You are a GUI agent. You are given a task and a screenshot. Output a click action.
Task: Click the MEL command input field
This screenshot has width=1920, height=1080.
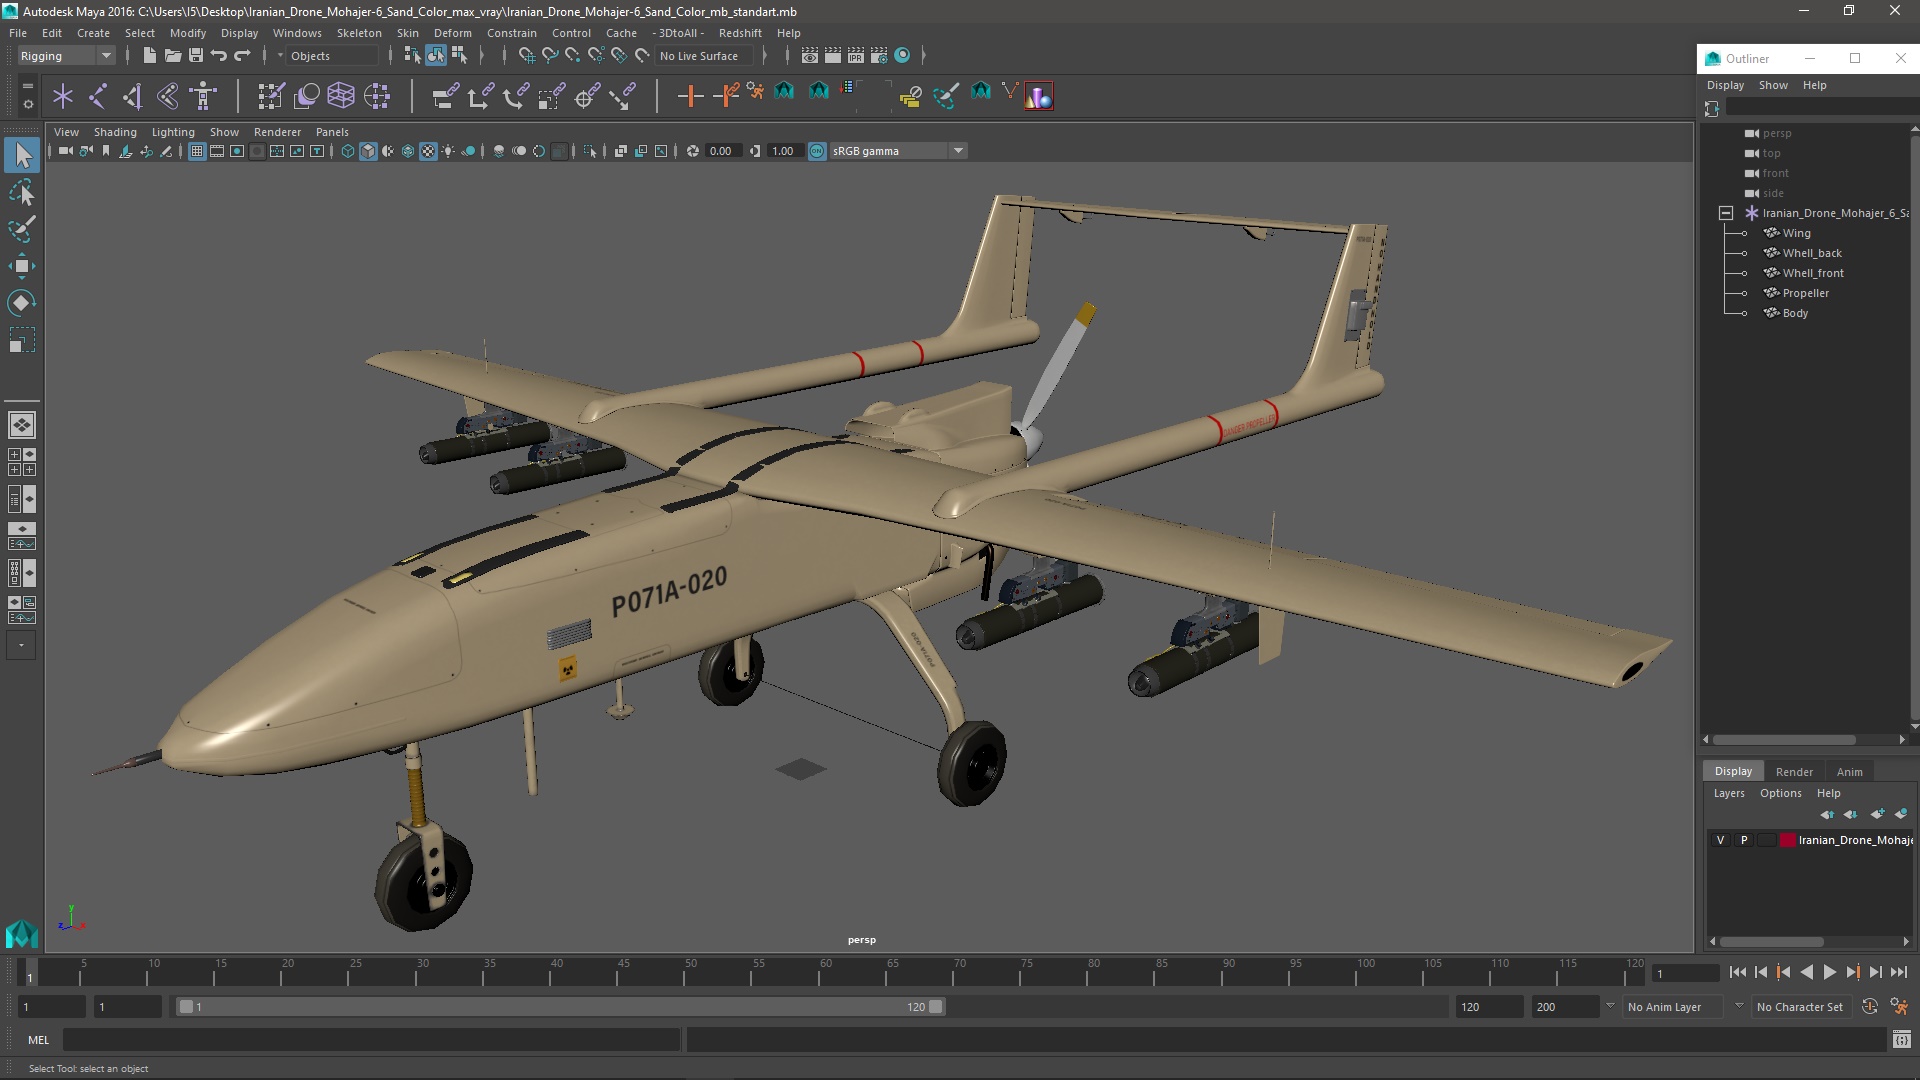click(371, 1040)
